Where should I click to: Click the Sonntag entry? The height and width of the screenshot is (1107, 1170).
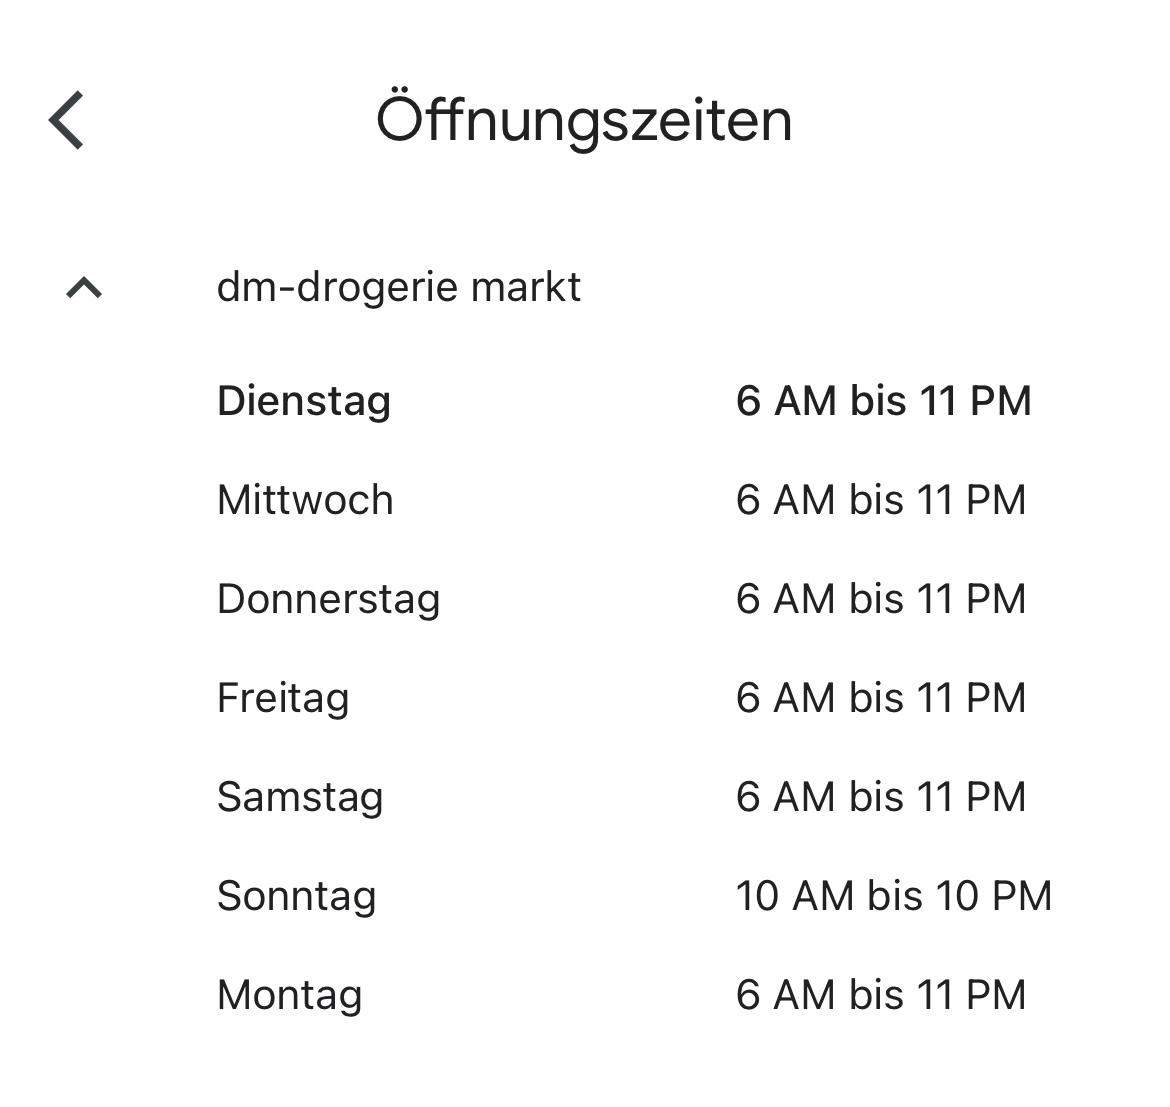click(294, 895)
